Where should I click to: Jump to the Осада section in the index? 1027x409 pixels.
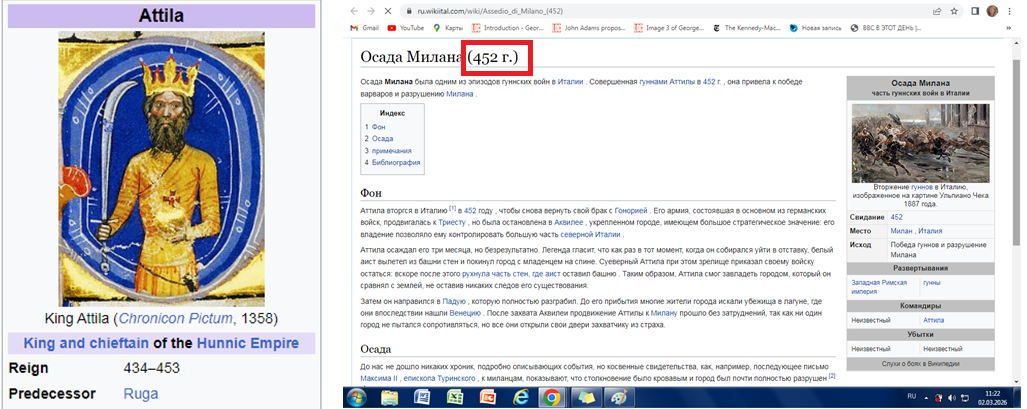coord(382,139)
